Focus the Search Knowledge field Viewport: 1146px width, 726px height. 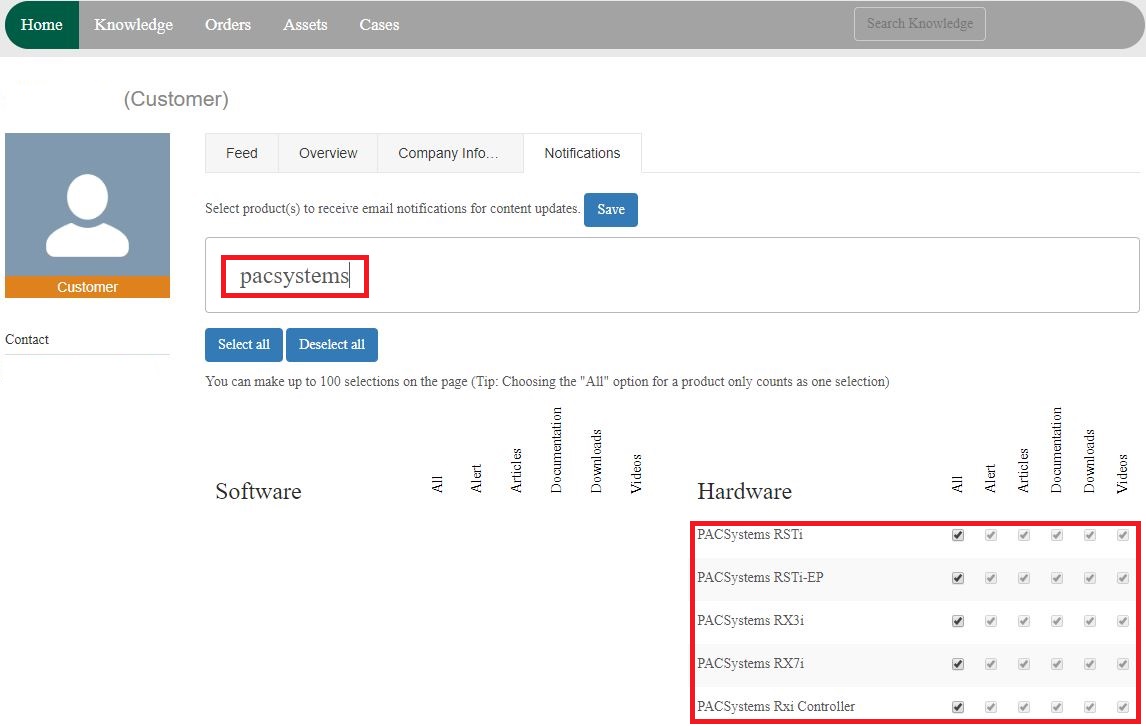919,23
